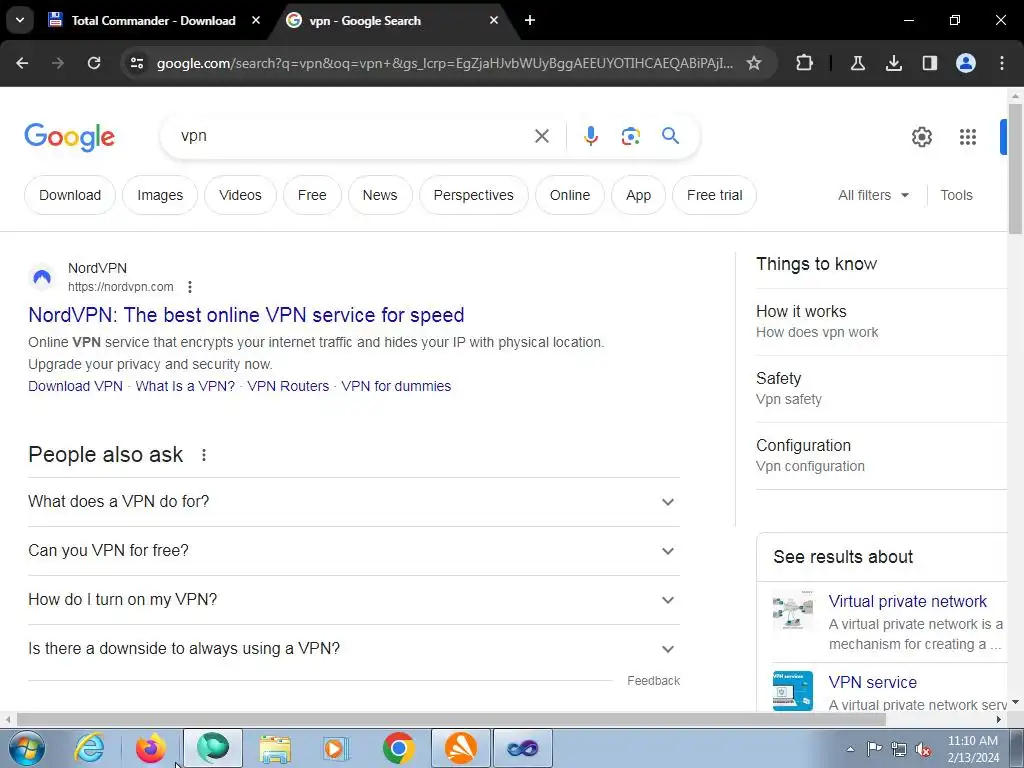Open tab search dropdown arrow
Screen dimensions: 1024x768
20,20
